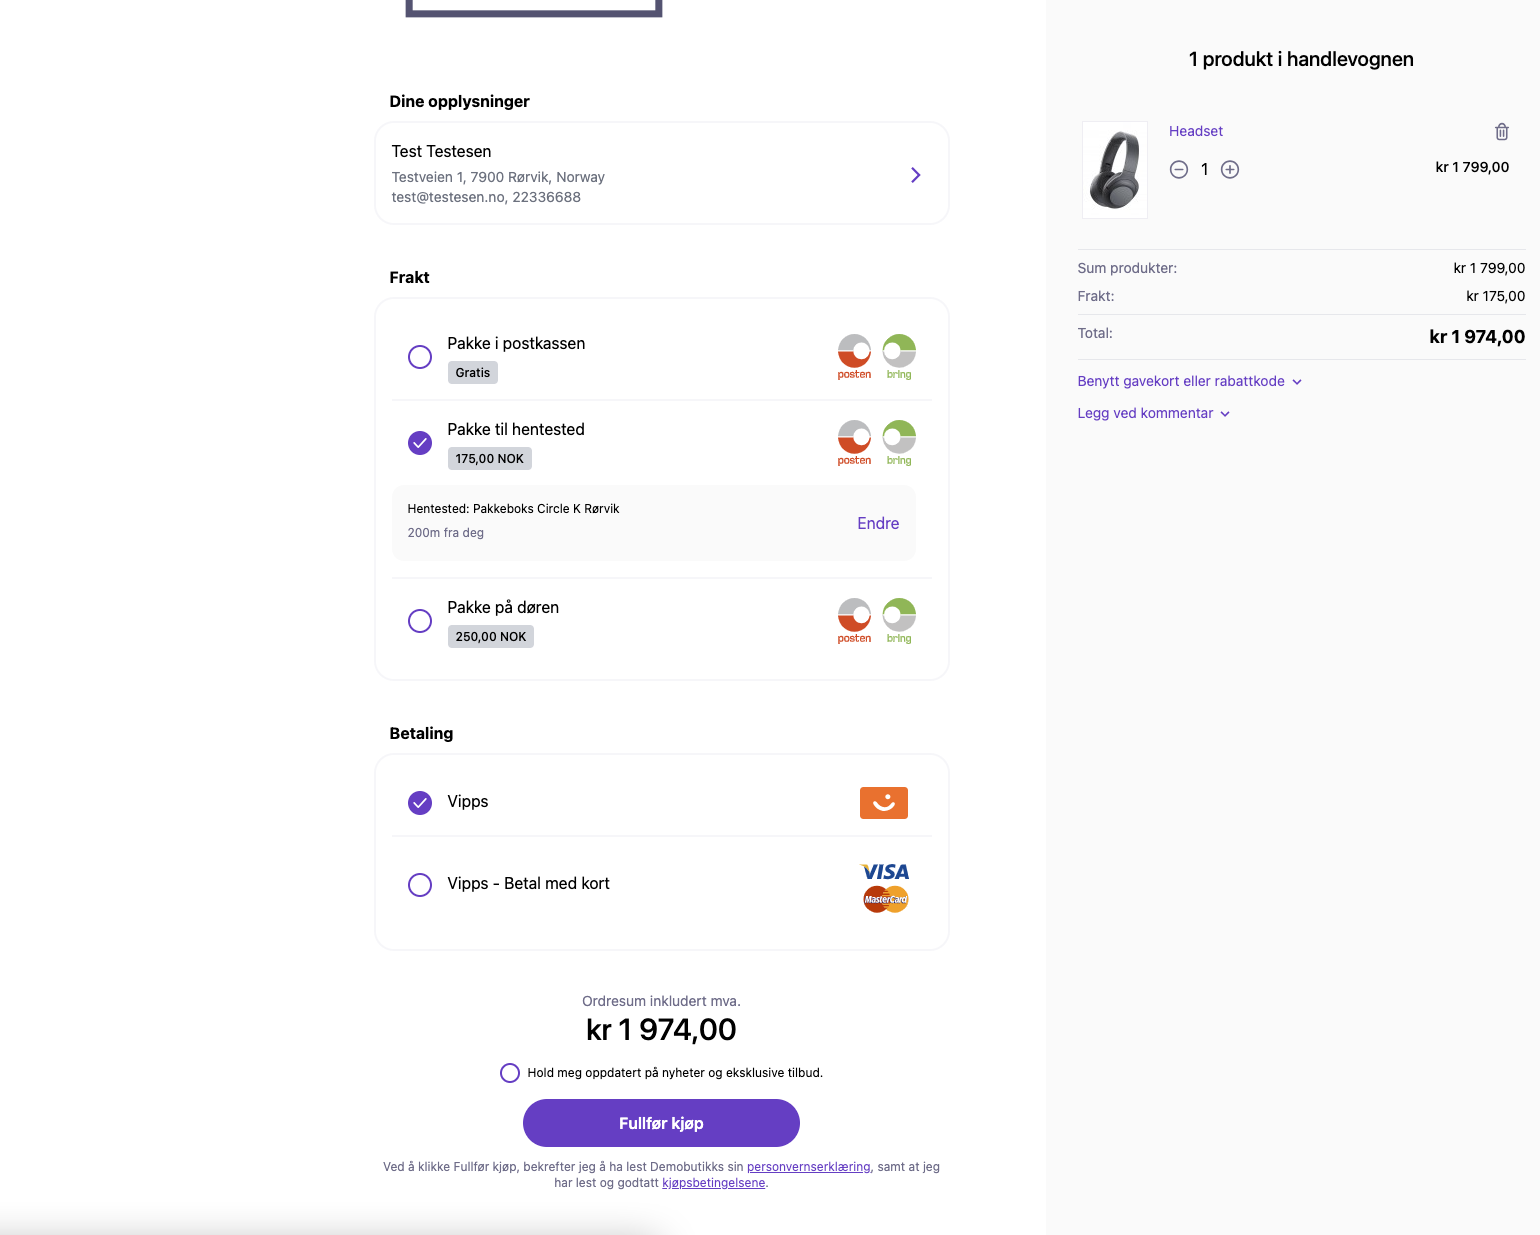Click the Headset product thumbnail
The width and height of the screenshot is (1540, 1235).
tap(1115, 170)
